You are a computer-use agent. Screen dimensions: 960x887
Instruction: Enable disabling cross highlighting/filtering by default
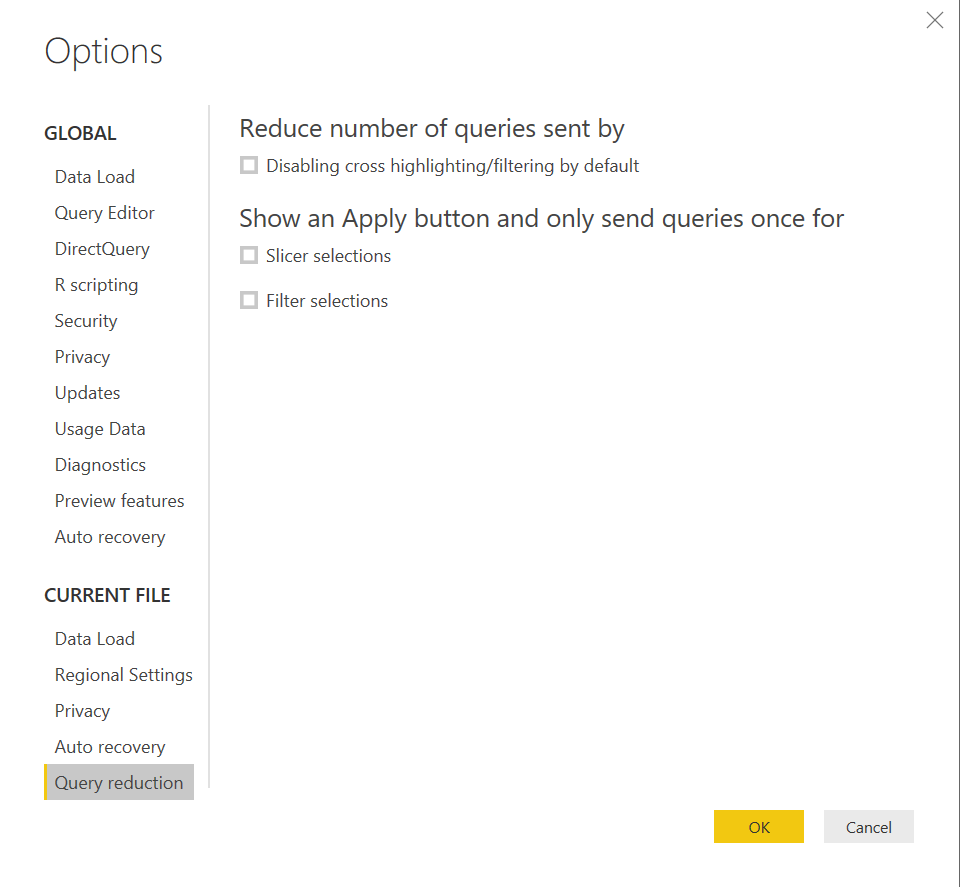248,165
